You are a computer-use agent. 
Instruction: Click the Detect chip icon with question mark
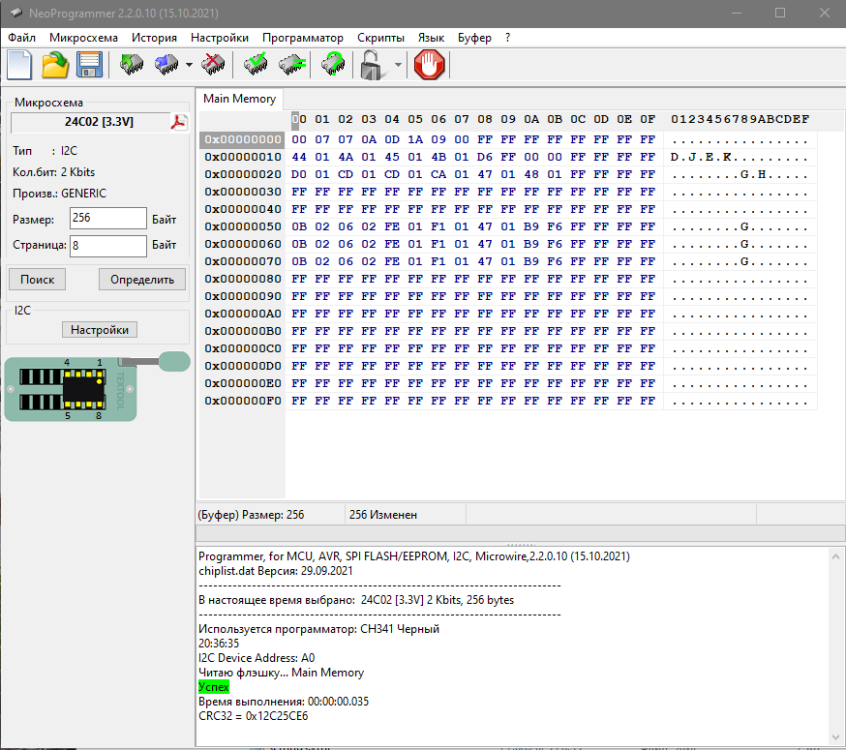tap(333, 65)
